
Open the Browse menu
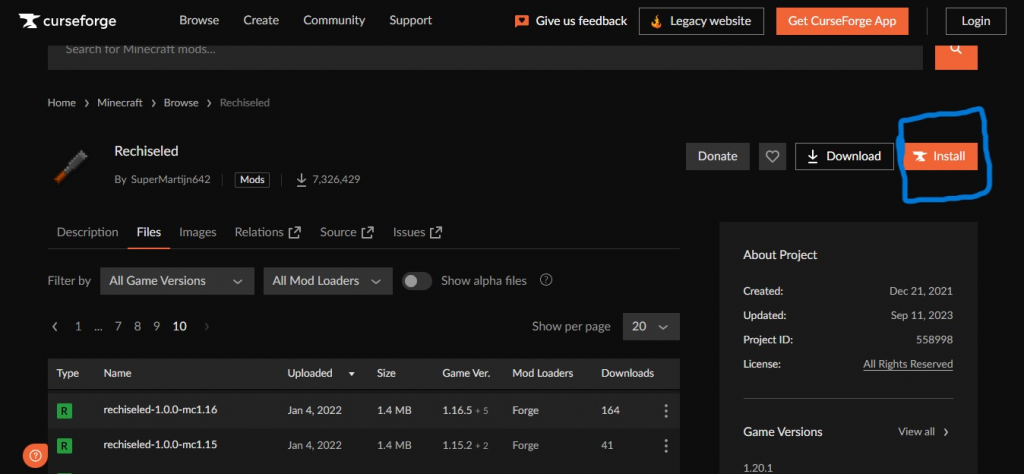(199, 21)
